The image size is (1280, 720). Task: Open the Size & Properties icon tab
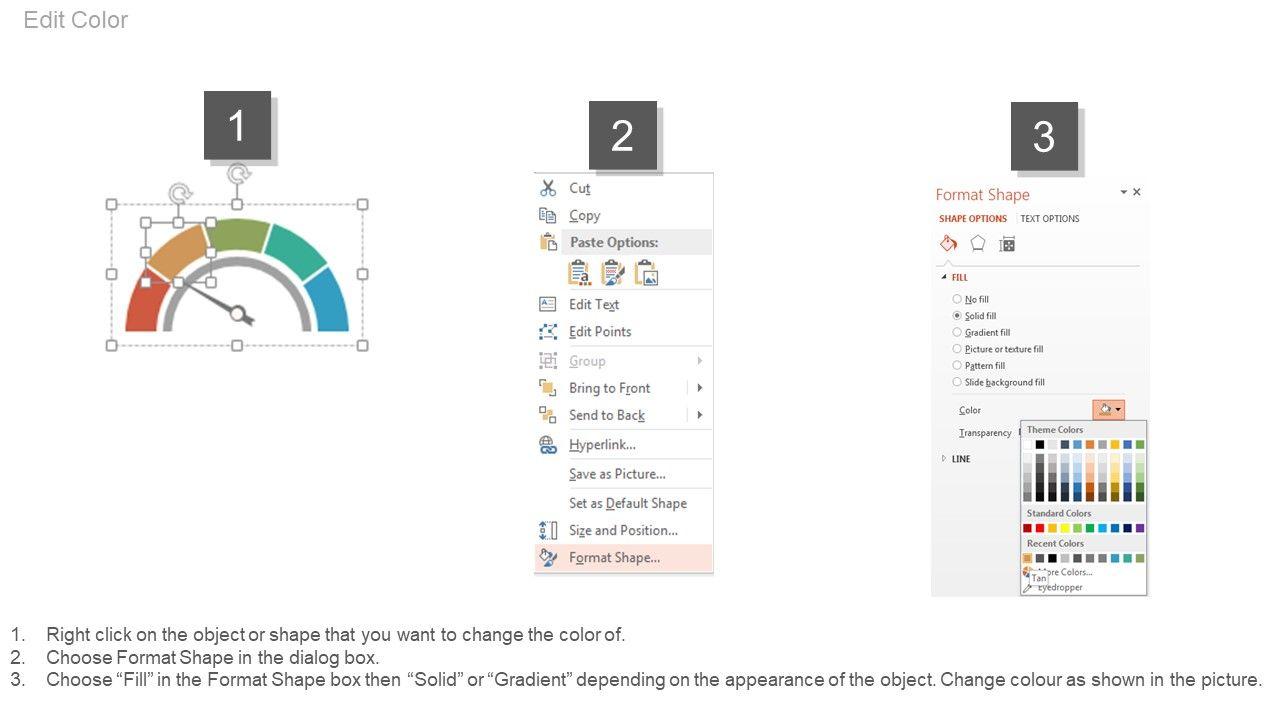[x=1007, y=244]
